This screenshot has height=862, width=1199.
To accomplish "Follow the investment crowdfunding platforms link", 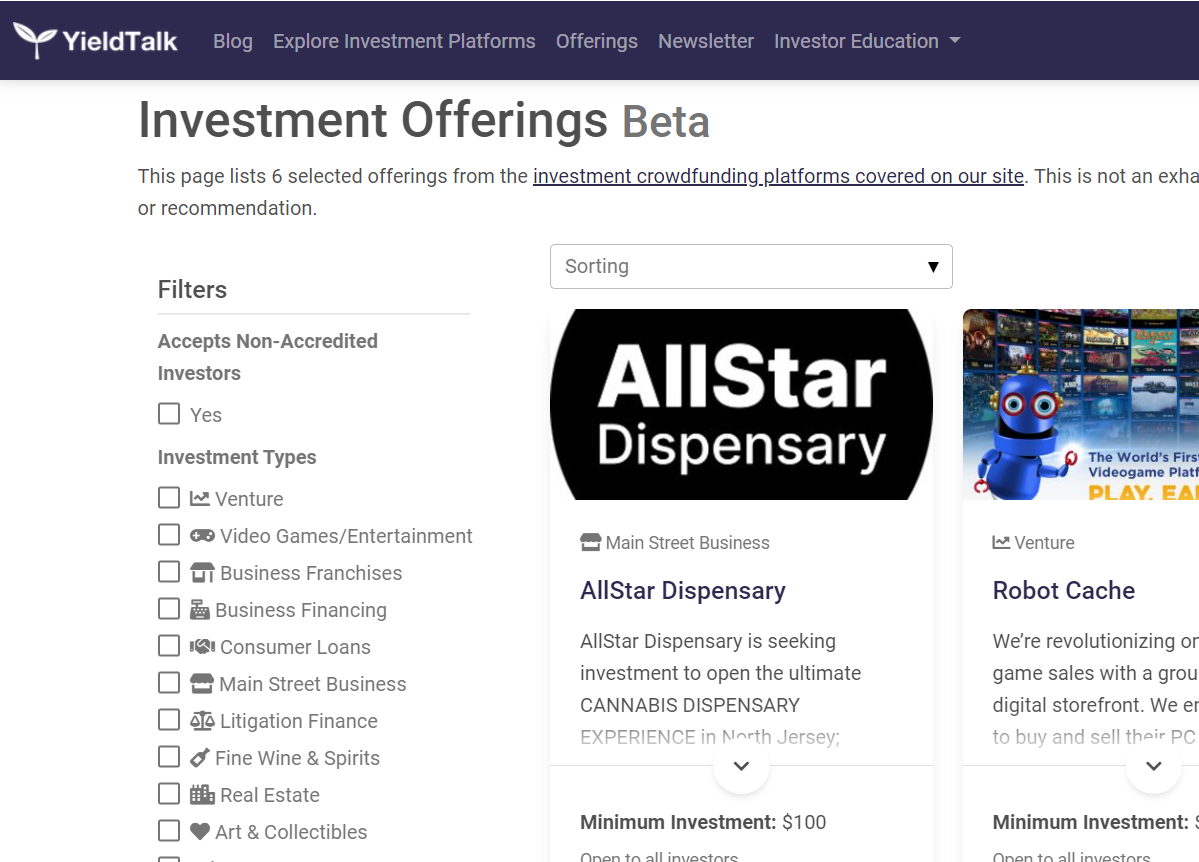I will [x=778, y=176].
